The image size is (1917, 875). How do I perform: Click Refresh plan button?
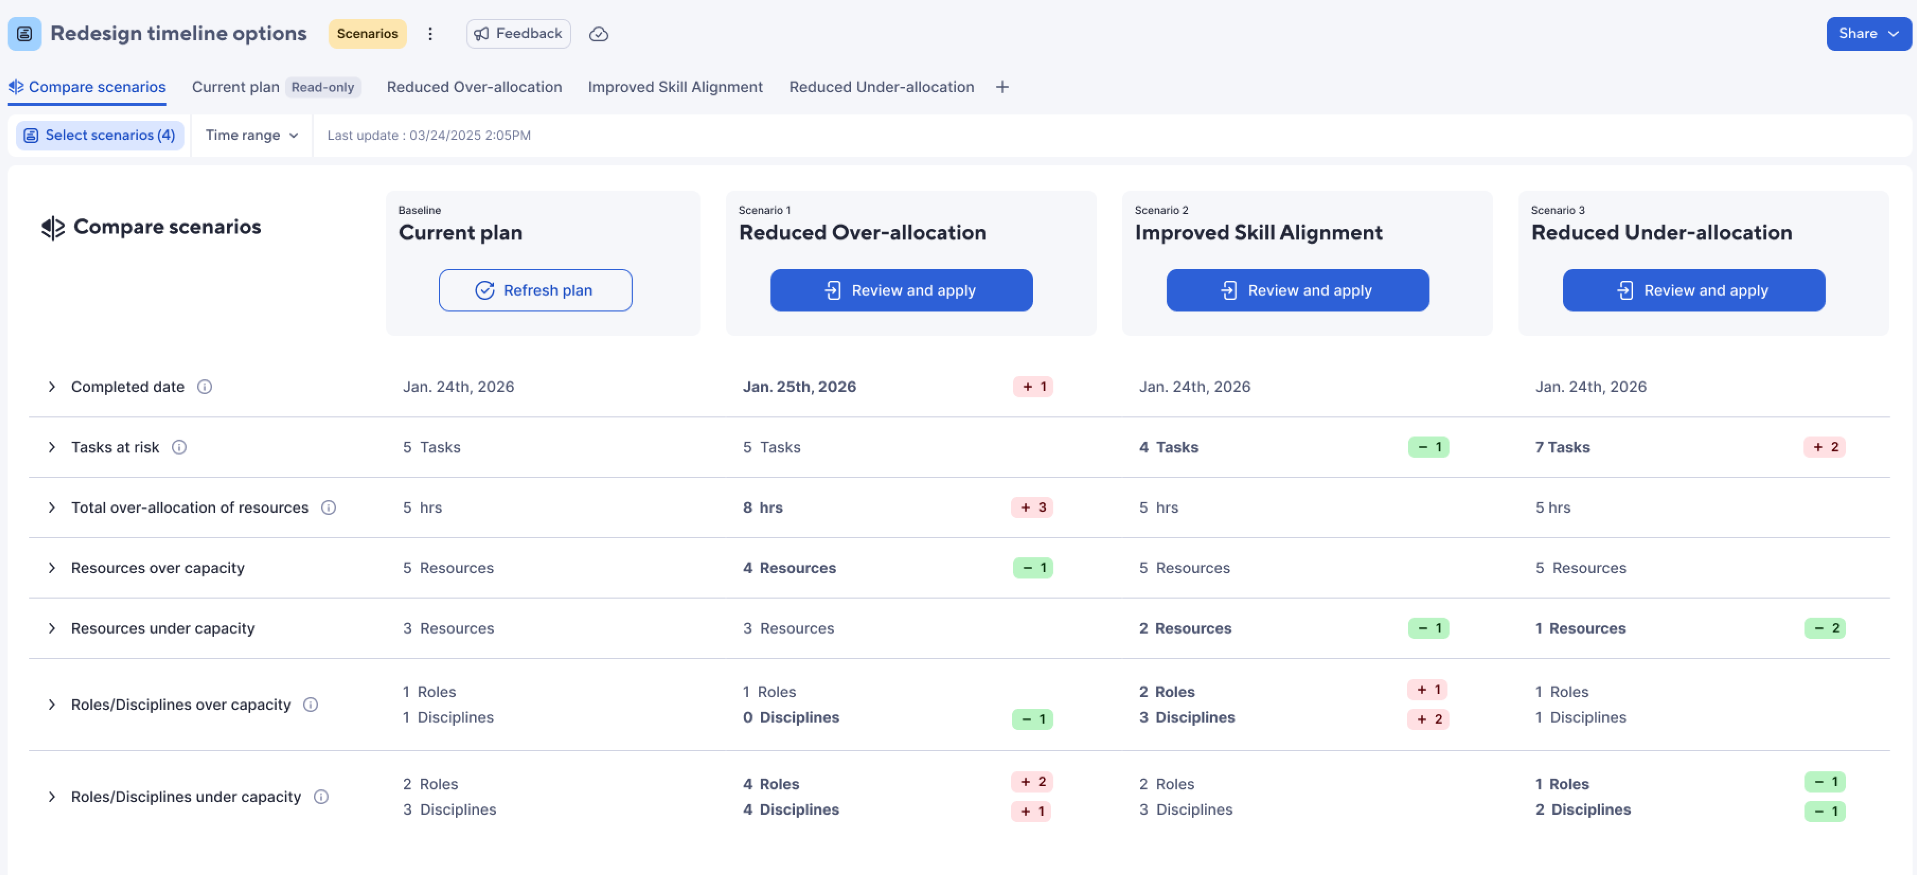click(x=536, y=290)
